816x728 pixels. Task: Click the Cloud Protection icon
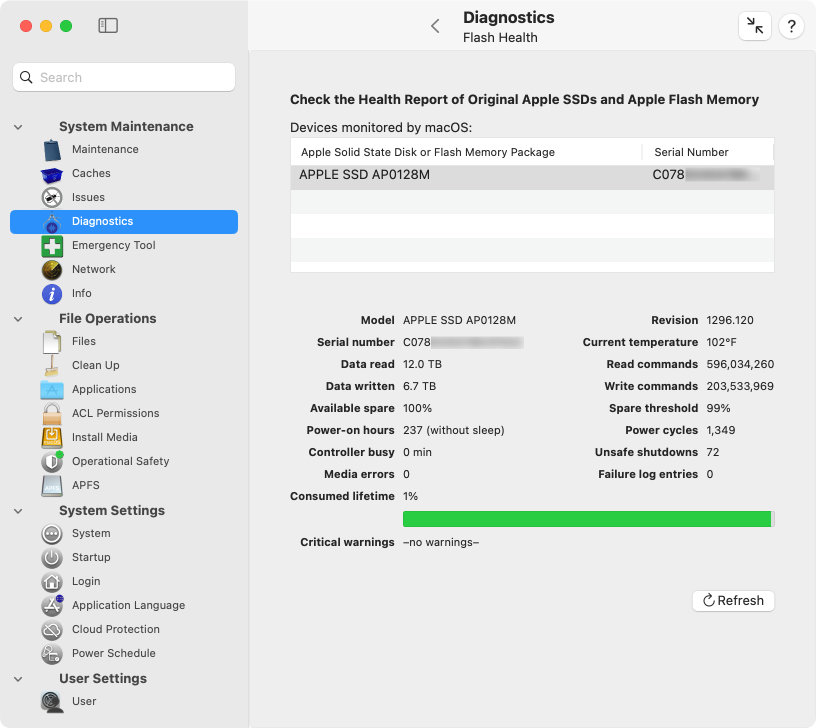pos(52,630)
